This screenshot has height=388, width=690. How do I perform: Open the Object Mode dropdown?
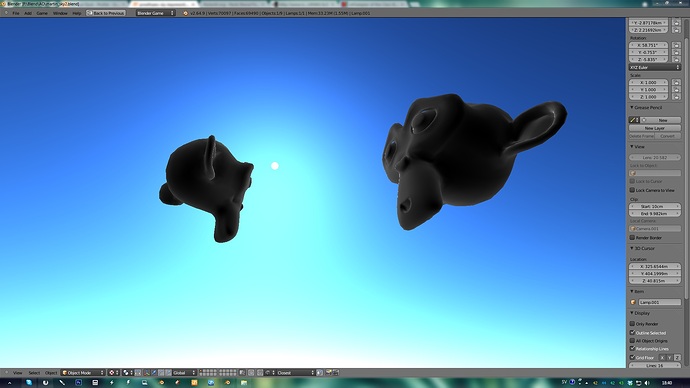pos(83,373)
